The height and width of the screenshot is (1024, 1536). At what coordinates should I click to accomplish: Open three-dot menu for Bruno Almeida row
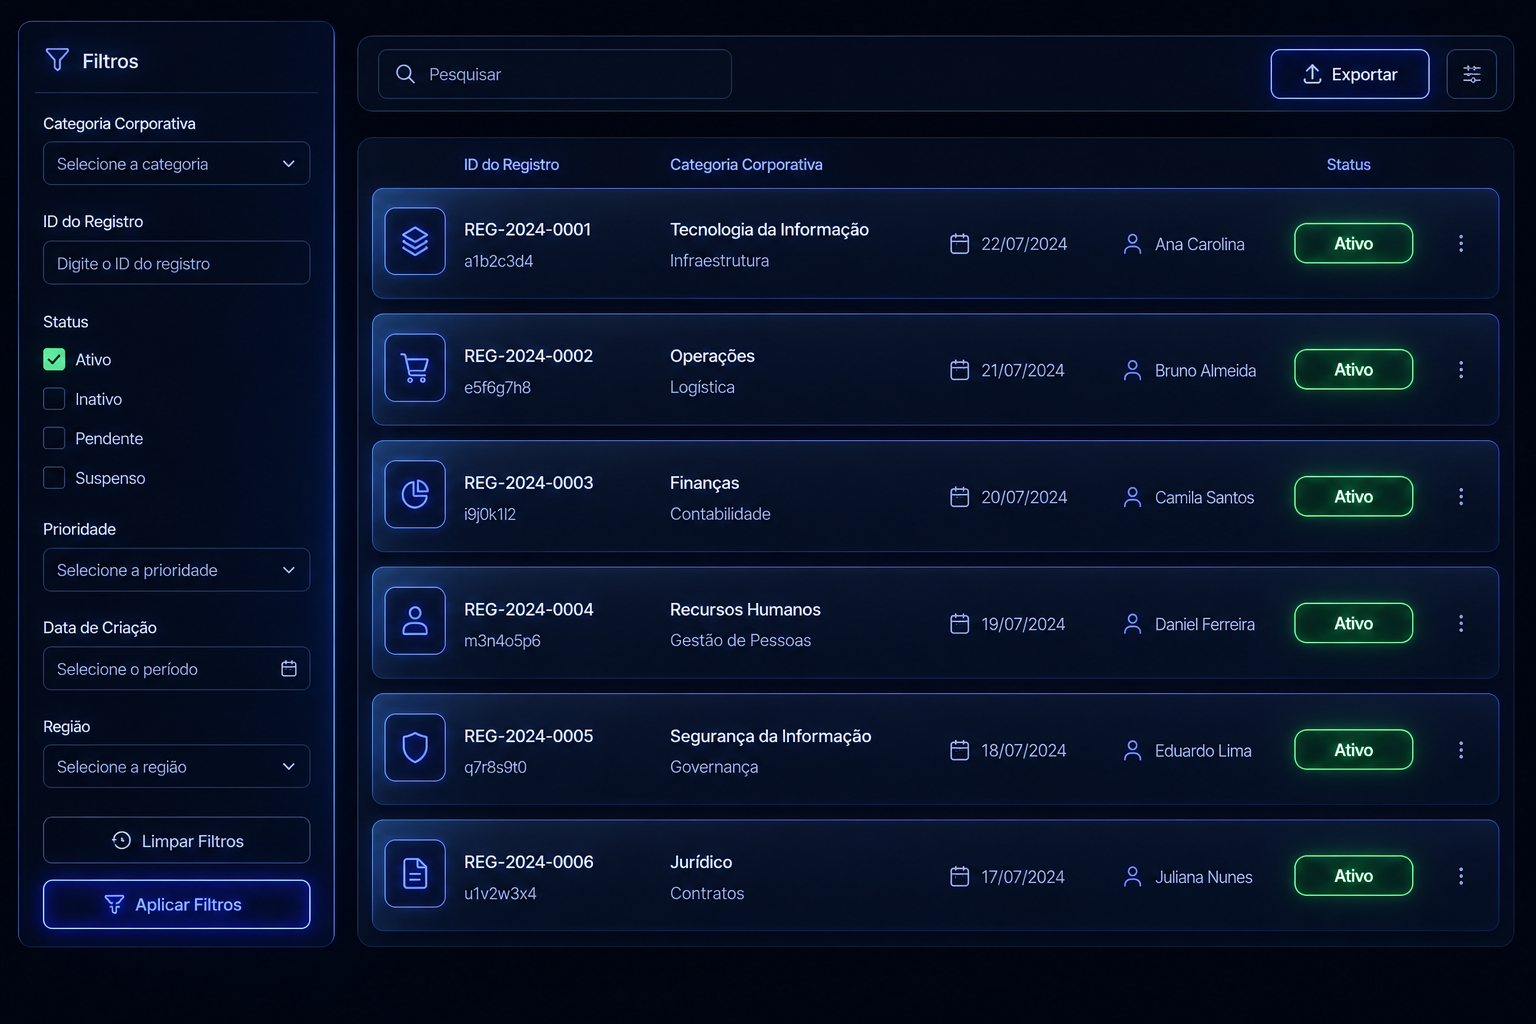(x=1460, y=370)
